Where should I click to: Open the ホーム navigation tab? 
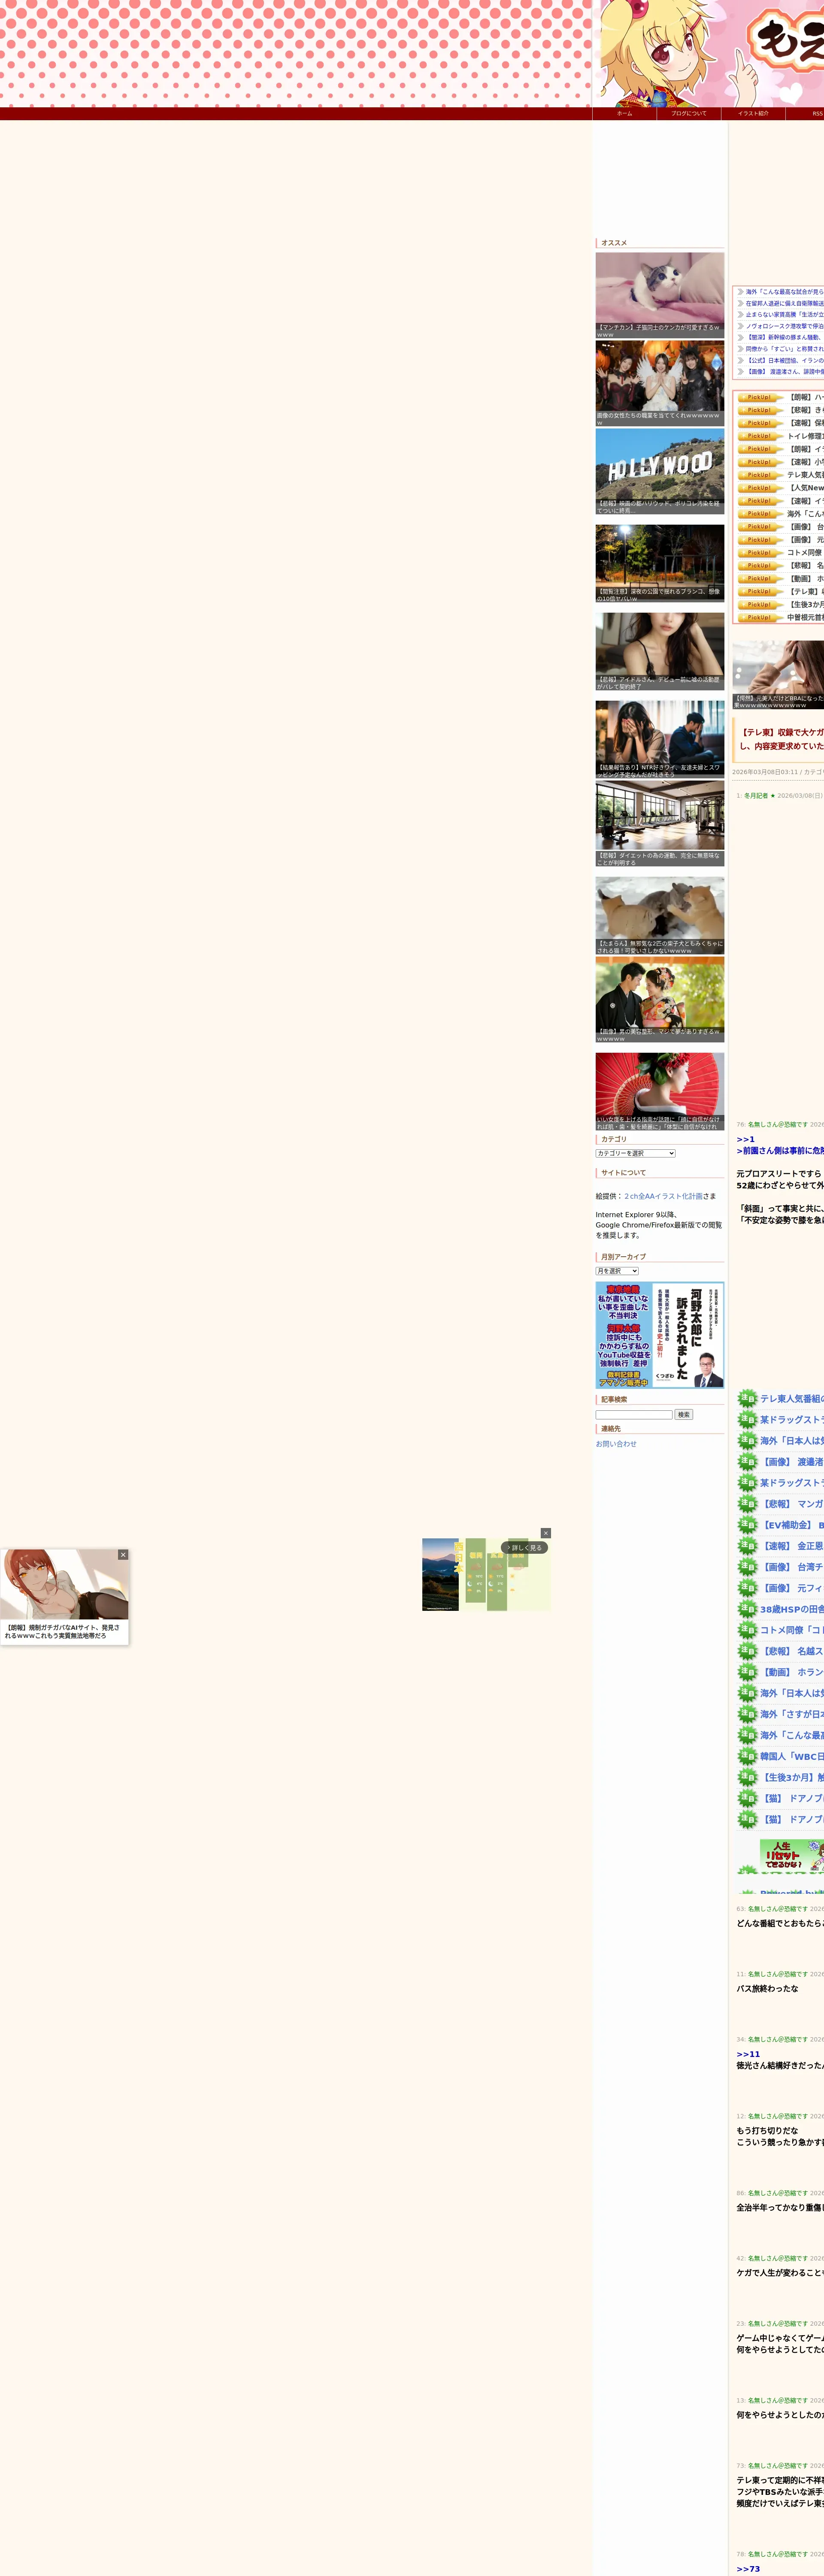click(624, 113)
